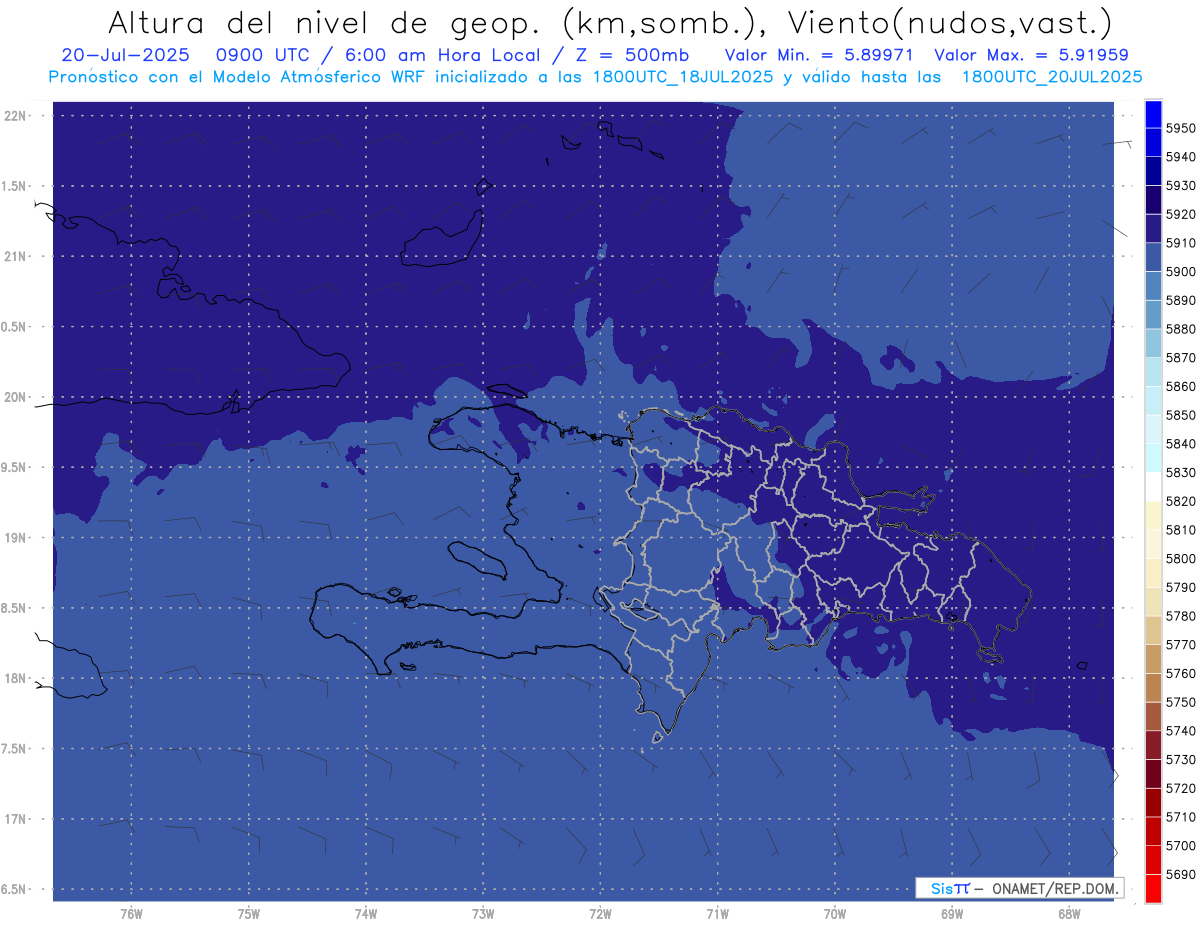Click the '68W' longitude axis label
Screen dimensions: 1200x927
tap(1069, 914)
